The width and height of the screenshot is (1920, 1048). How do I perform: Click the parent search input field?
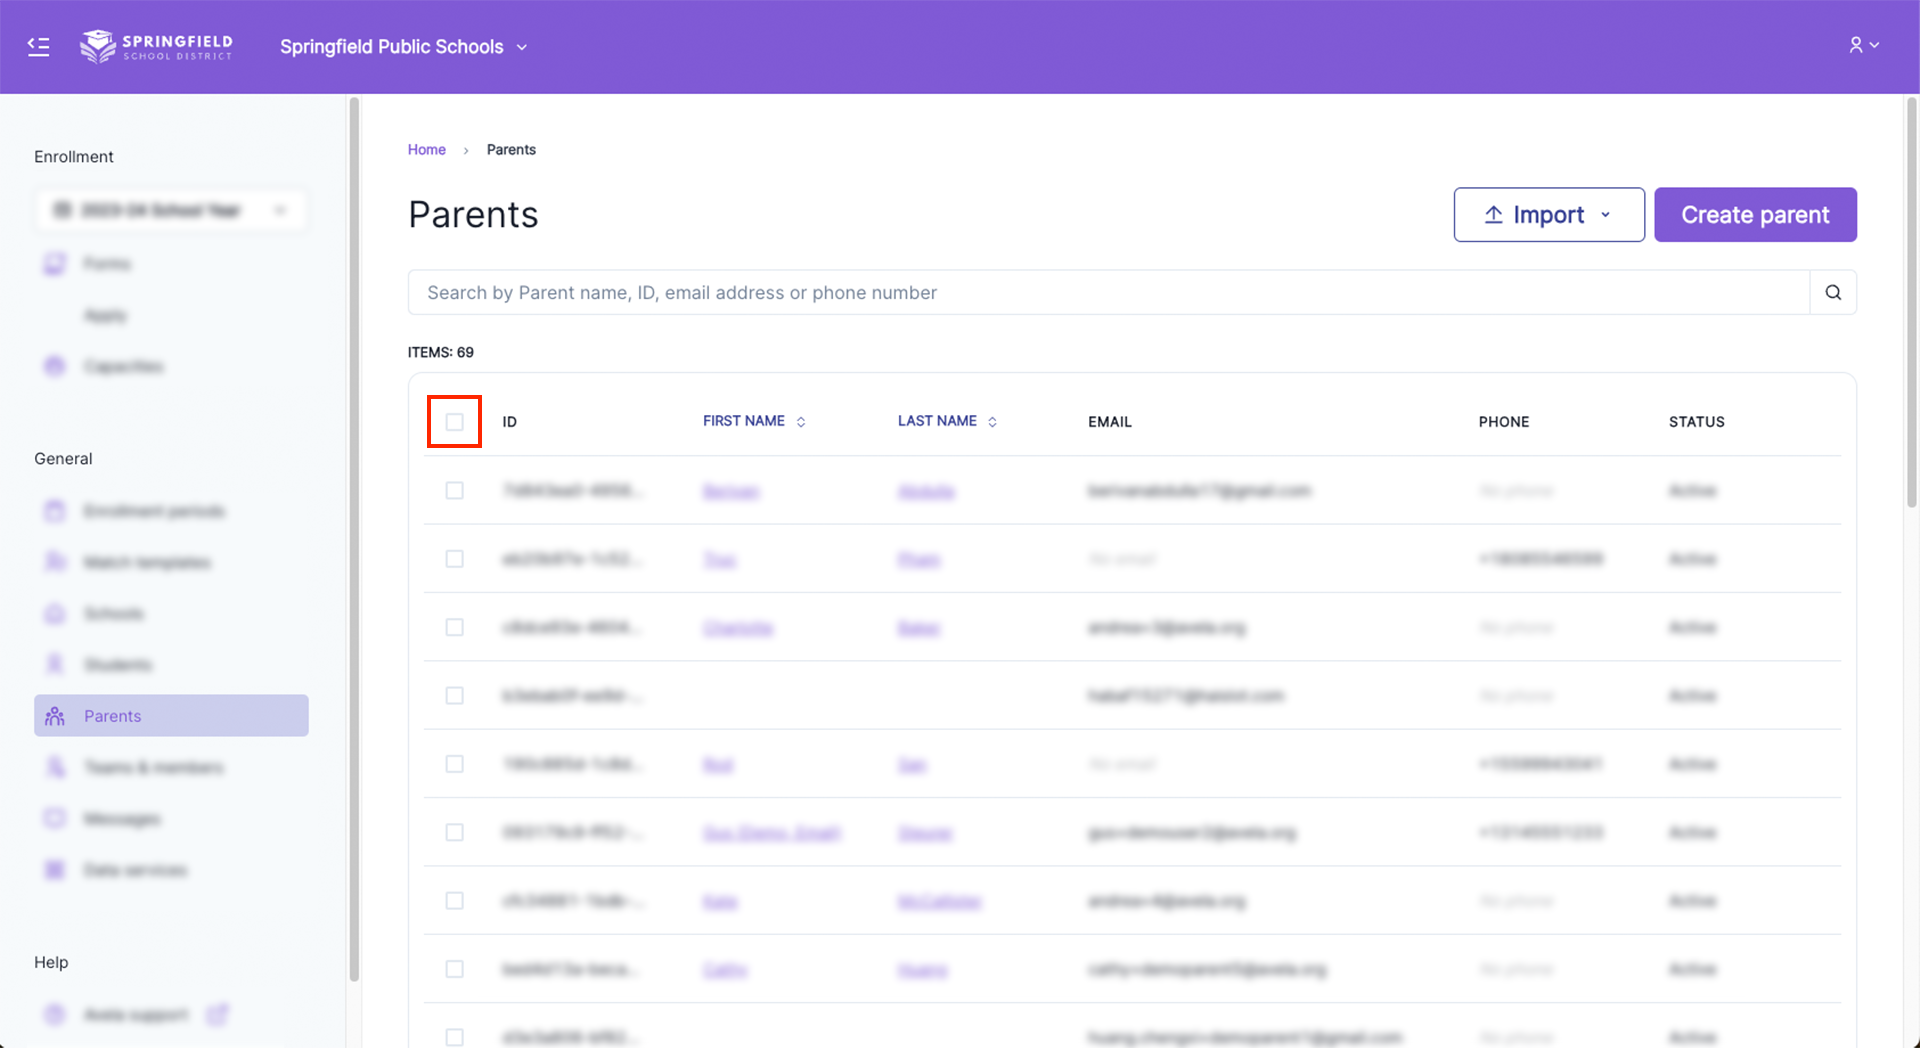(x=1108, y=293)
